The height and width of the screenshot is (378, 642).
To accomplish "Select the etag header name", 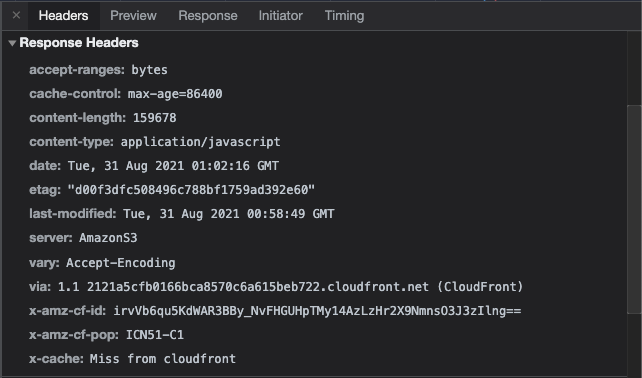I will tap(45, 190).
